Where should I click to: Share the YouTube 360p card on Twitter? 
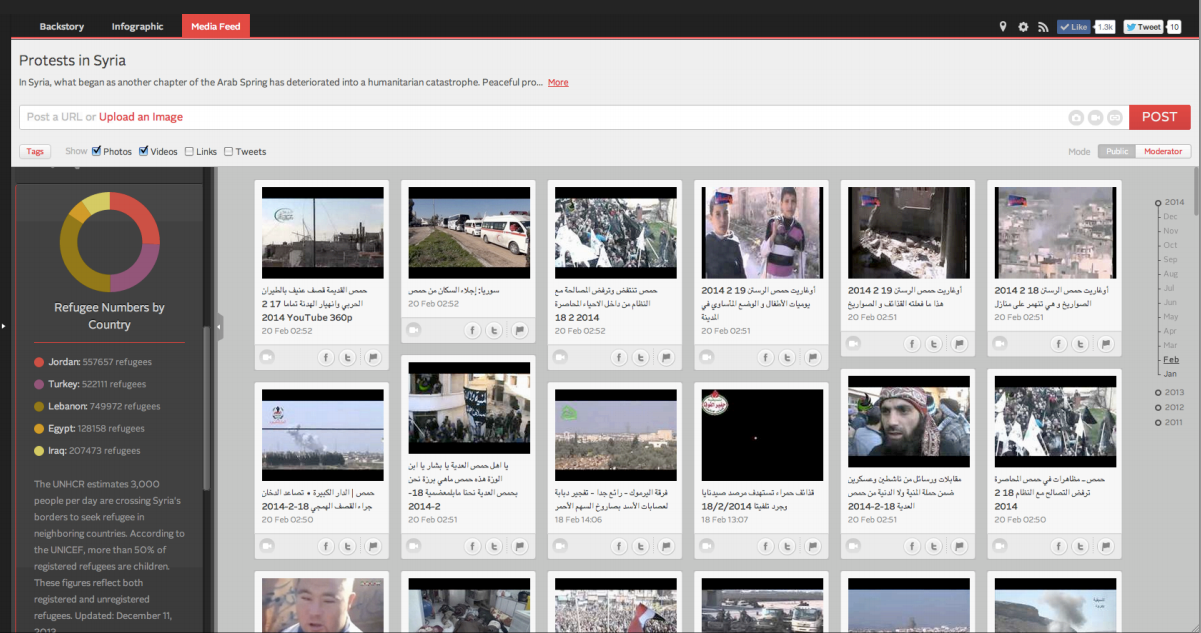point(347,357)
